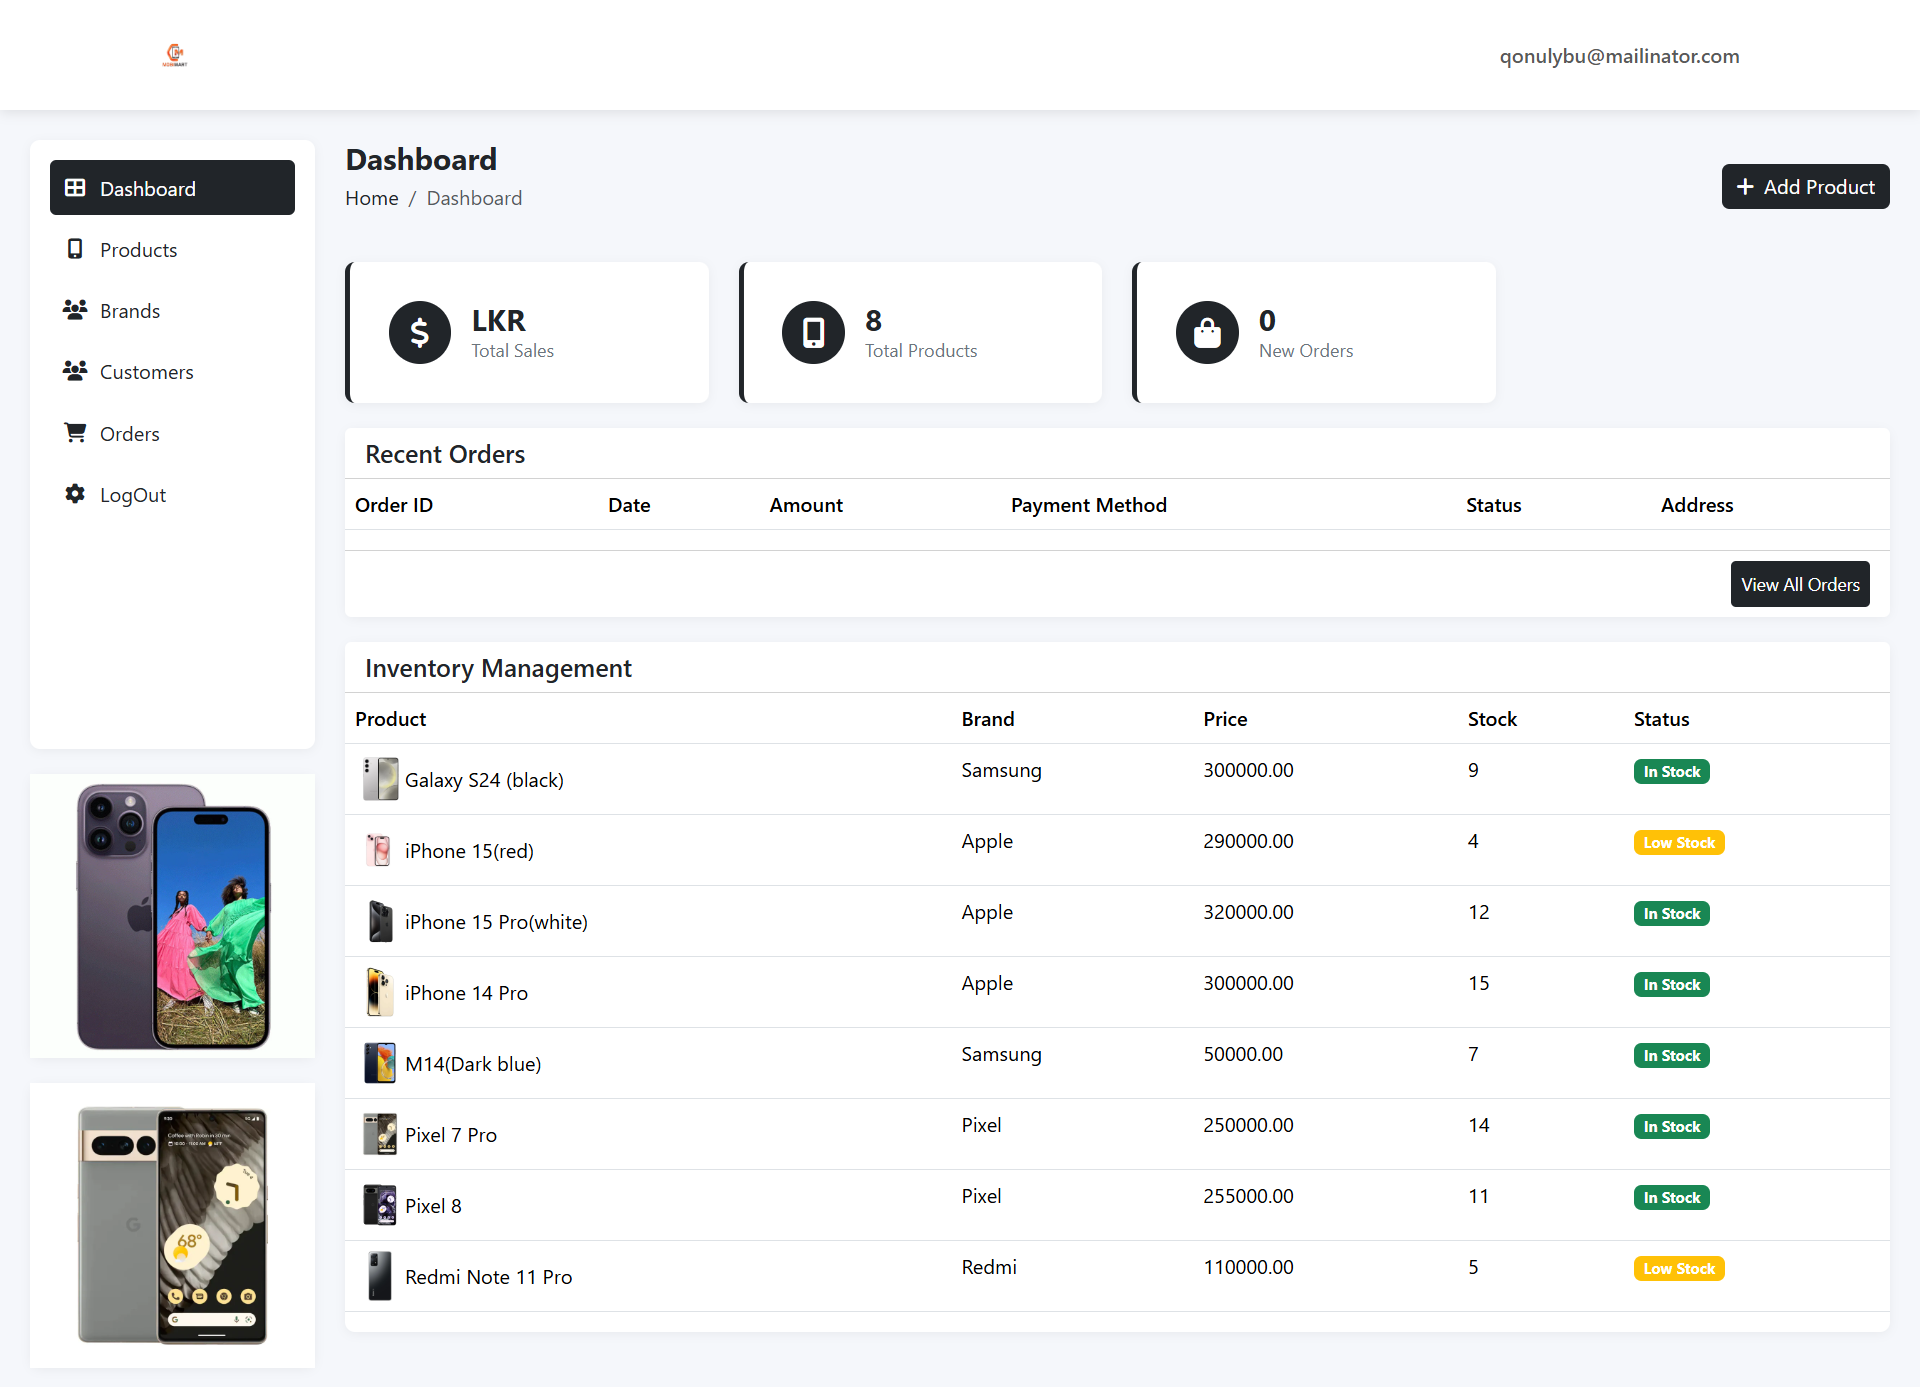The height and width of the screenshot is (1387, 1920).
Task: Click the New Orders count 0
Action: pos(1267,320)
